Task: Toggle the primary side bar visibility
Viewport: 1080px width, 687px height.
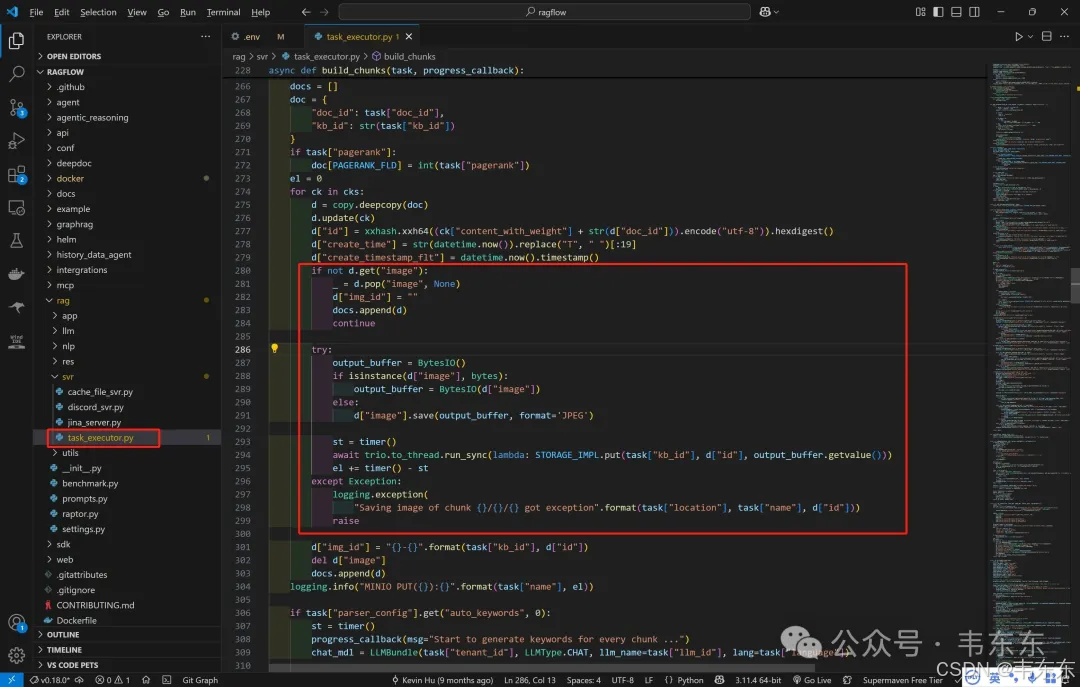Action: click(x=938, y=12)
